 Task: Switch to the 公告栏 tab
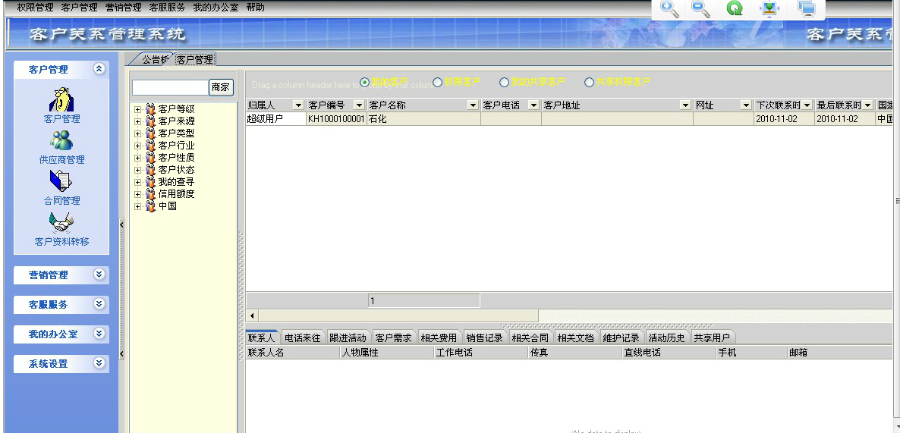[x=152, y=59]
